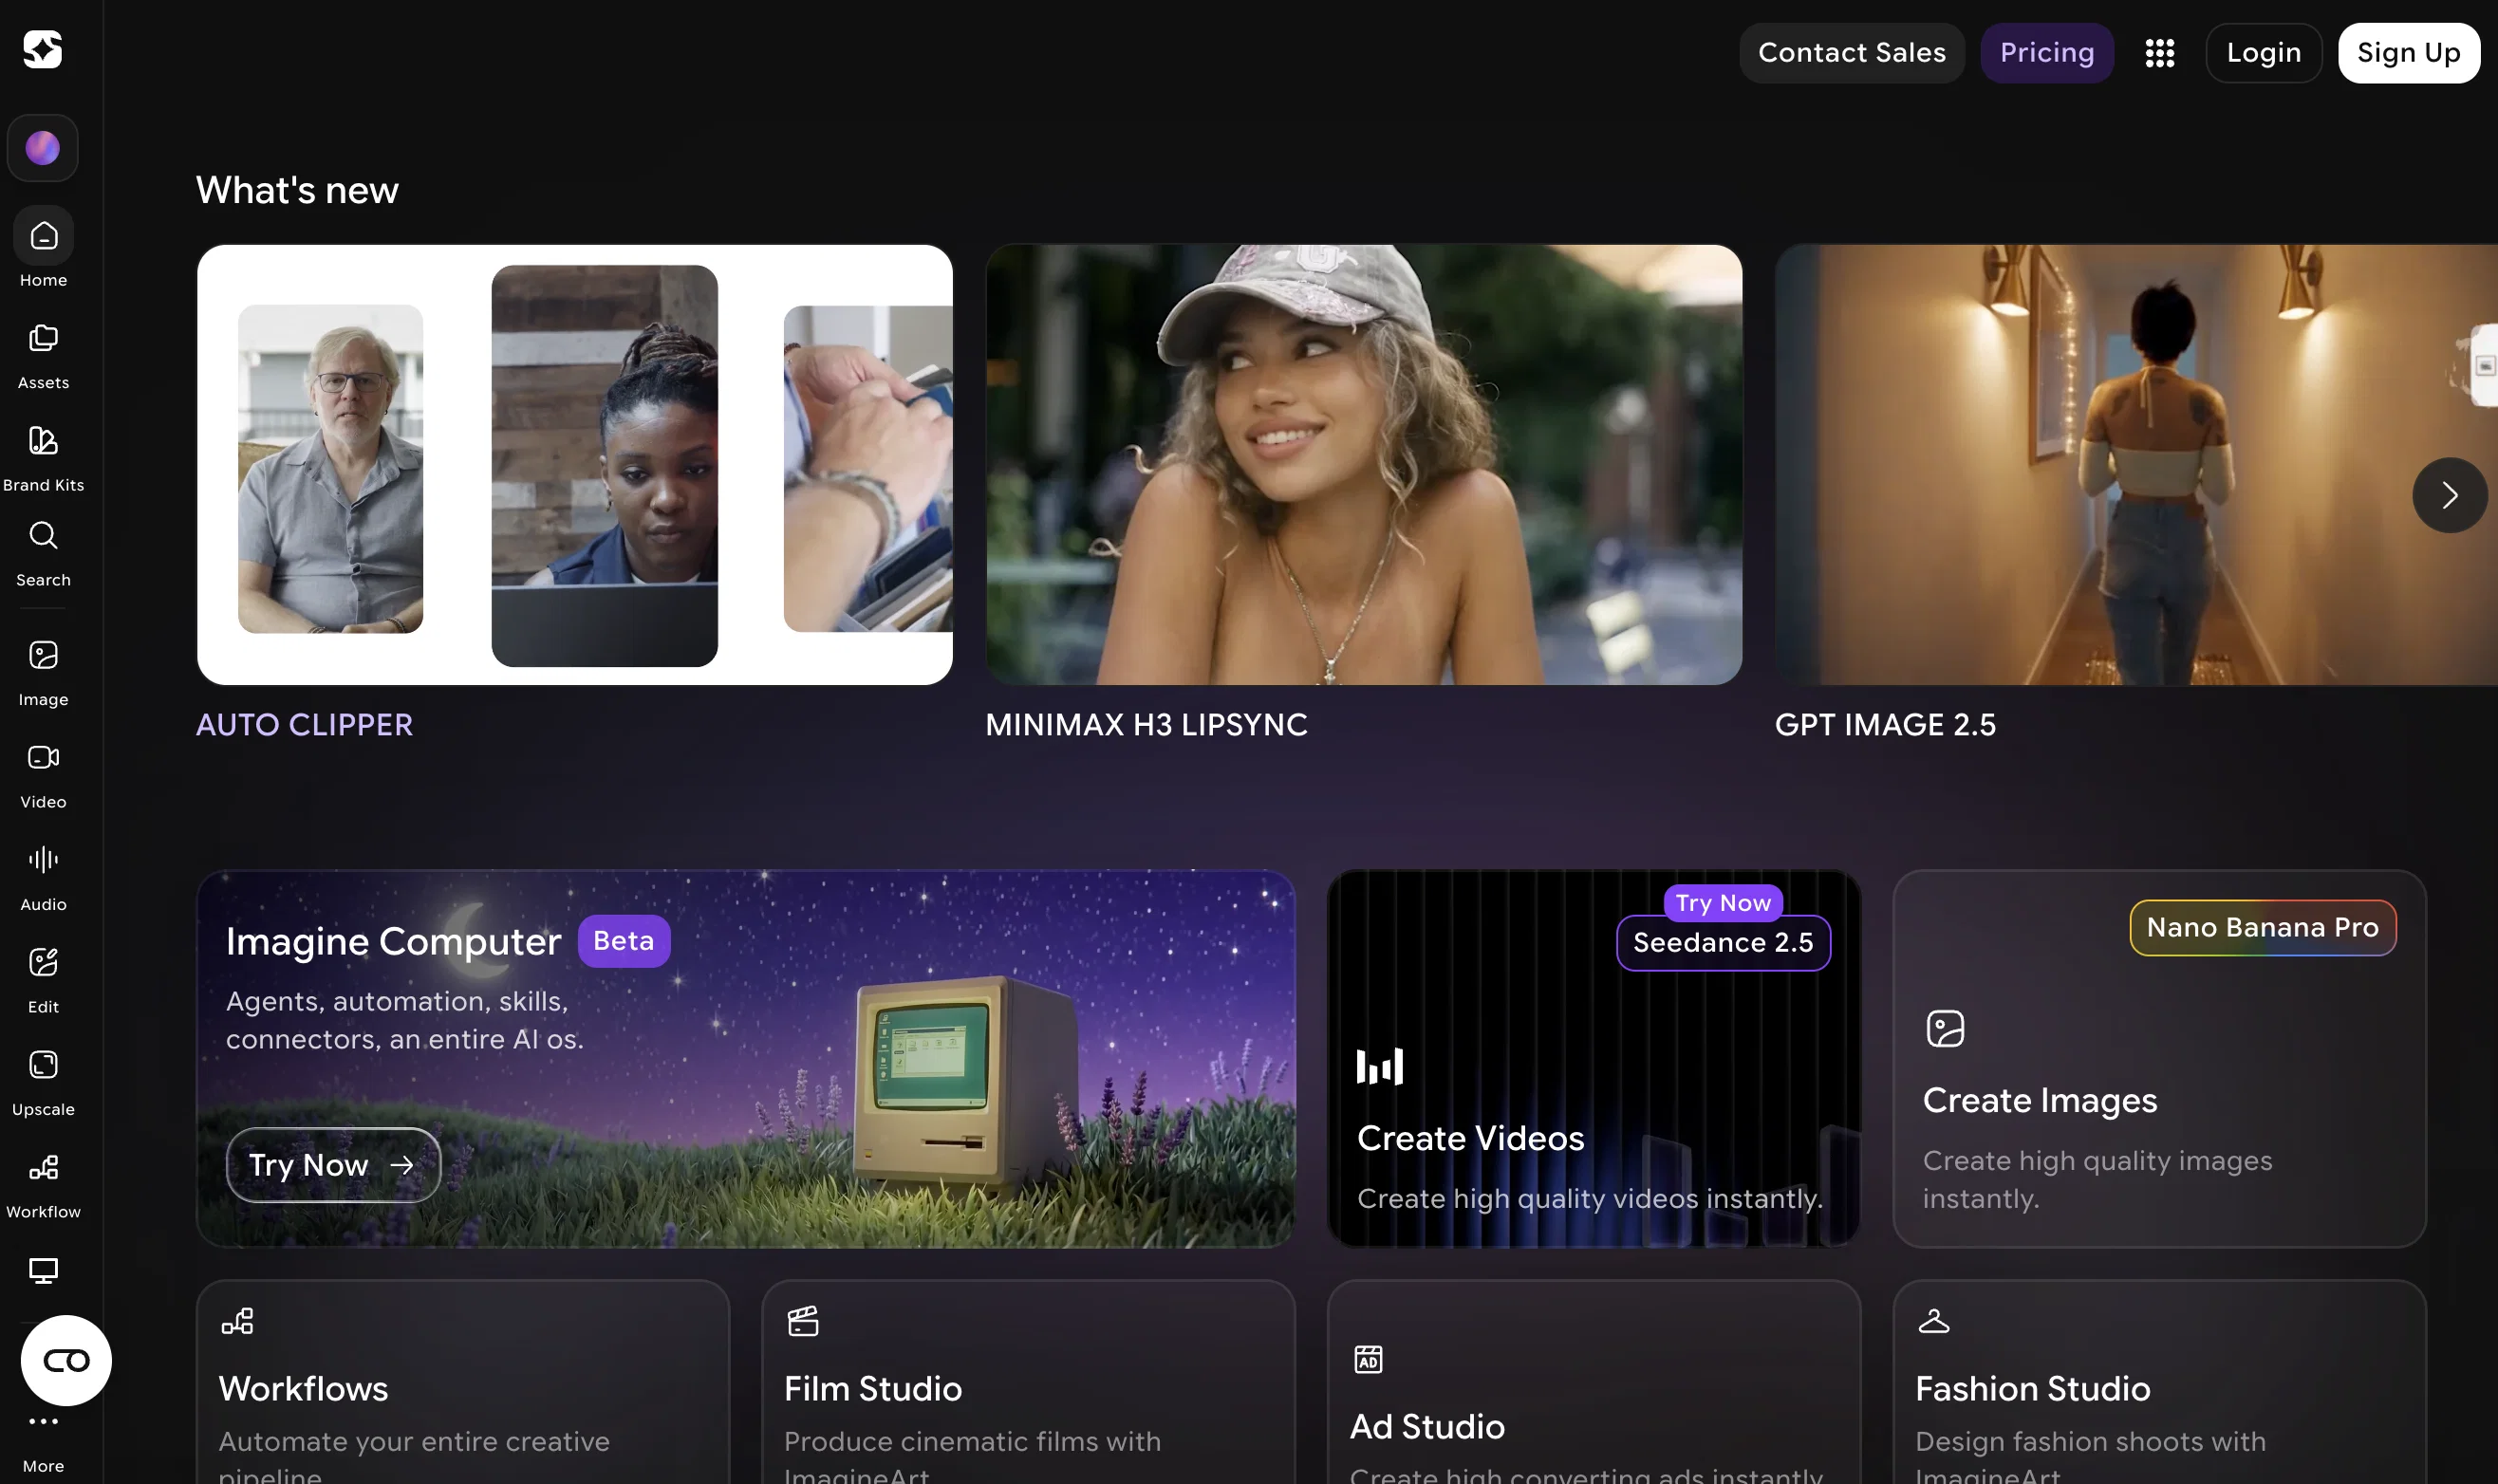
Task: Open Brand Kits in sidebar
Action: click(x=43, y=458)
